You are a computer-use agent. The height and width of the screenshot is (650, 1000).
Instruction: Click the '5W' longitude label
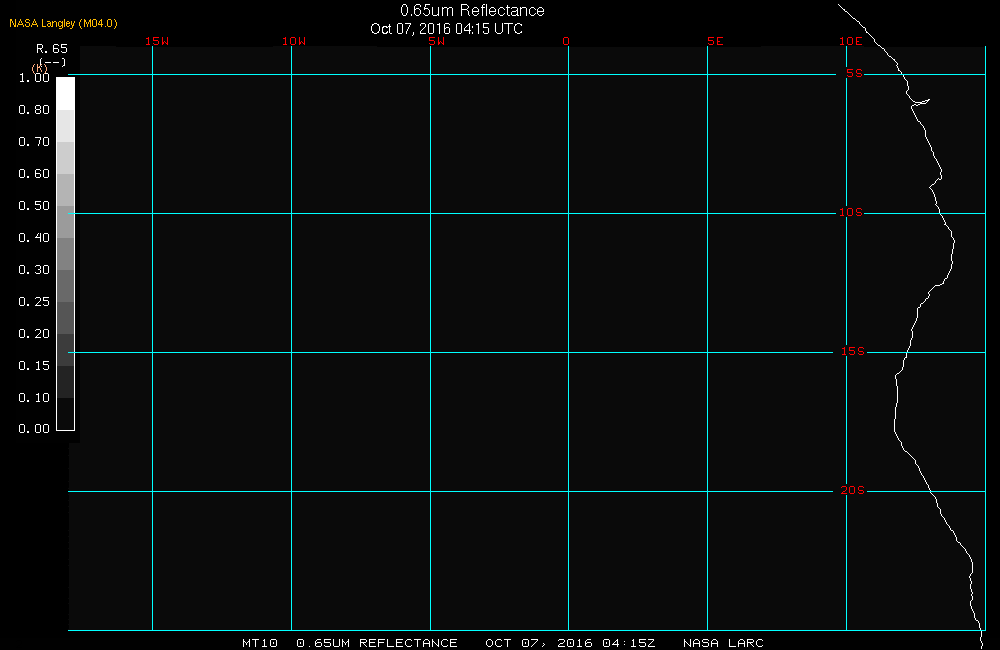tap(437, 41)
